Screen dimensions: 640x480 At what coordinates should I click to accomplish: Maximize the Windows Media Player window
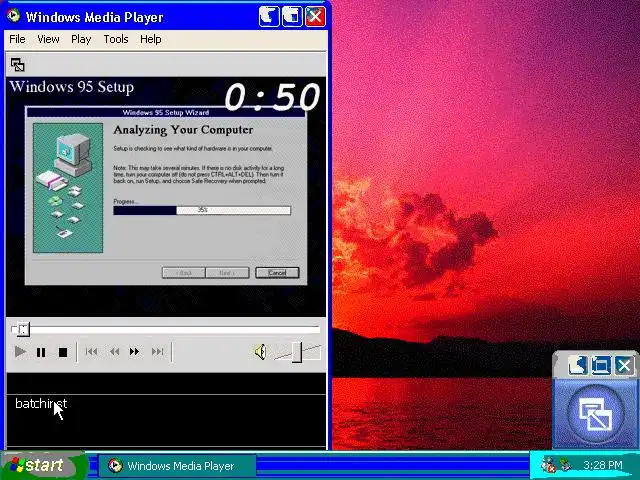292,17
